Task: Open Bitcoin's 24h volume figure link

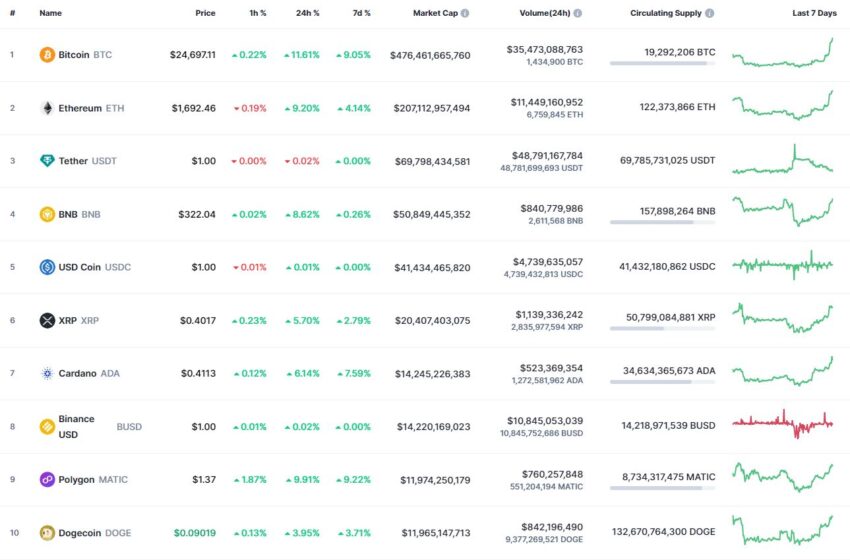Action: tap(545, 49)
